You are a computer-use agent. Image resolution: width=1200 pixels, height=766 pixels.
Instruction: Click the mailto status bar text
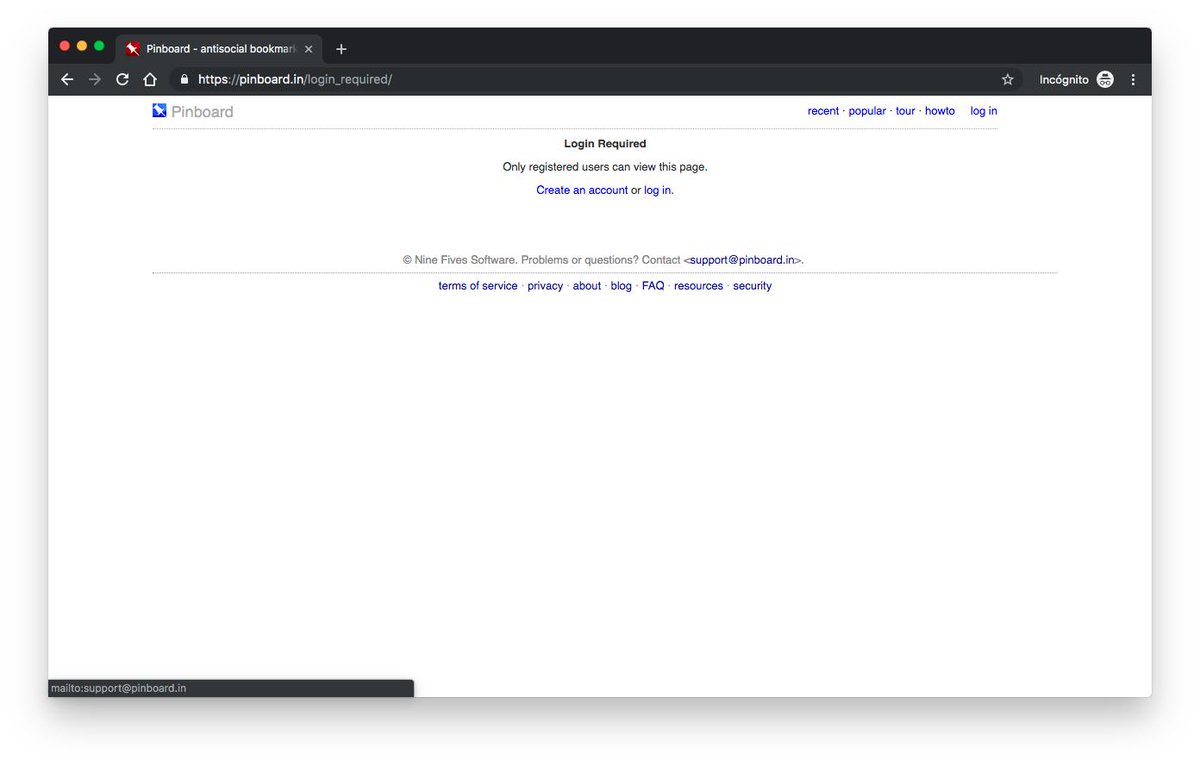pyautogui.click(x=119, y=688)
